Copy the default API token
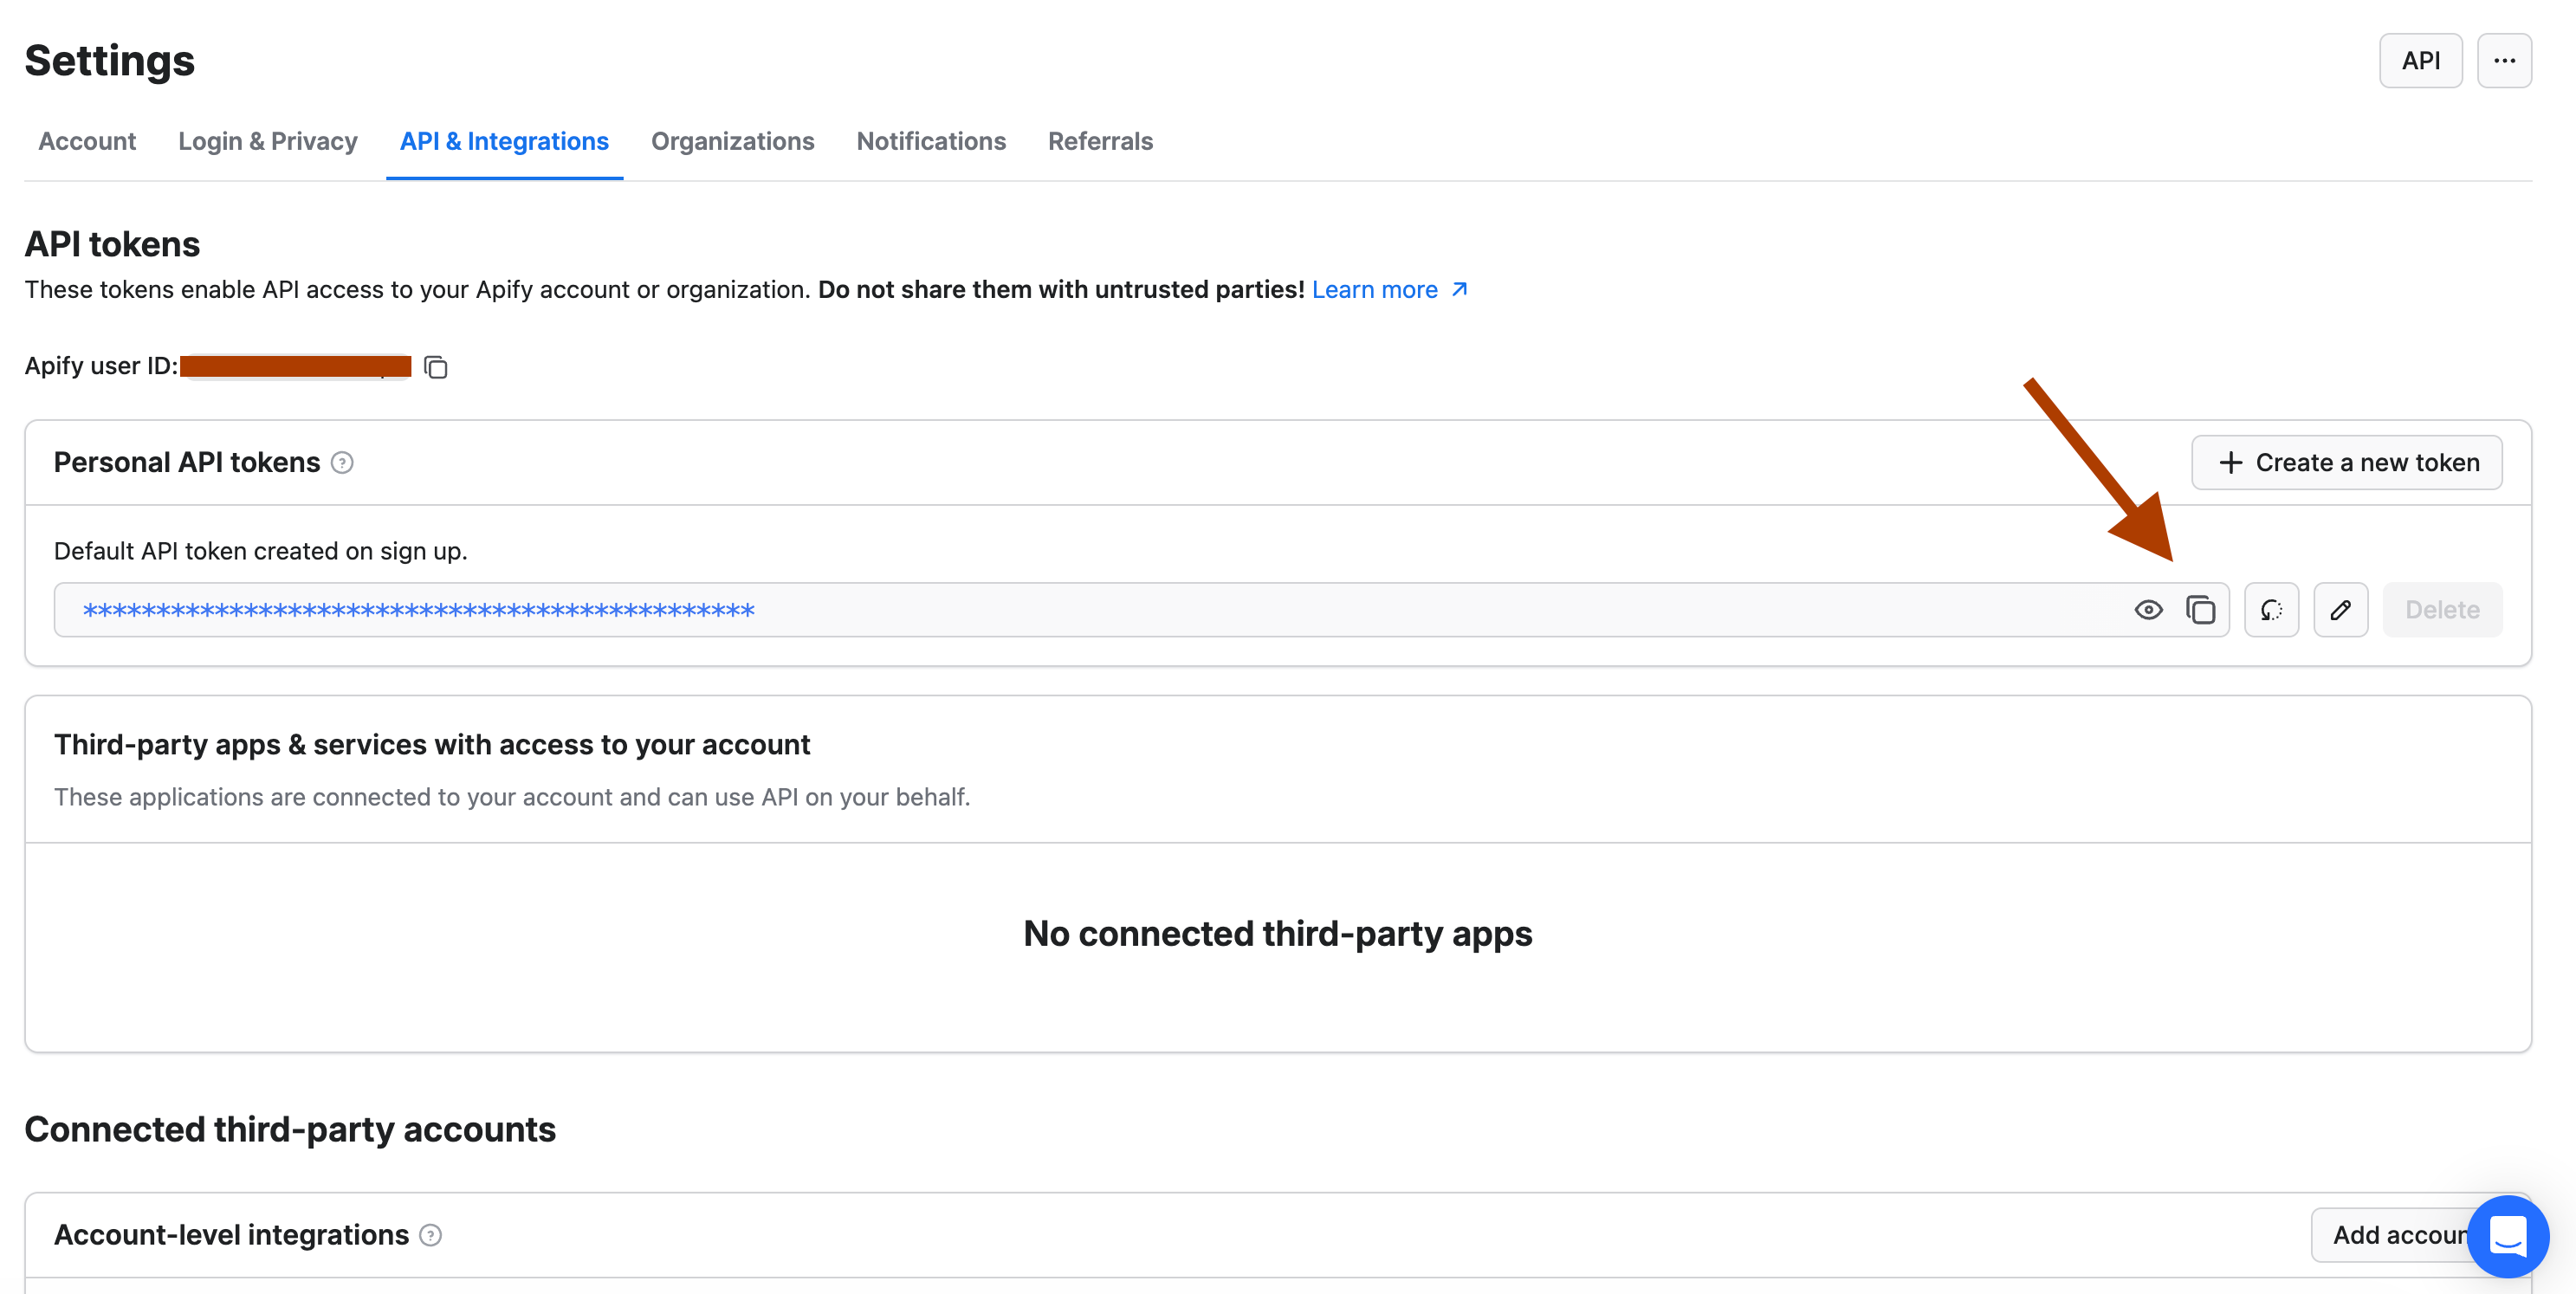This screenshot has height=1294, width=2576. 2200,610
